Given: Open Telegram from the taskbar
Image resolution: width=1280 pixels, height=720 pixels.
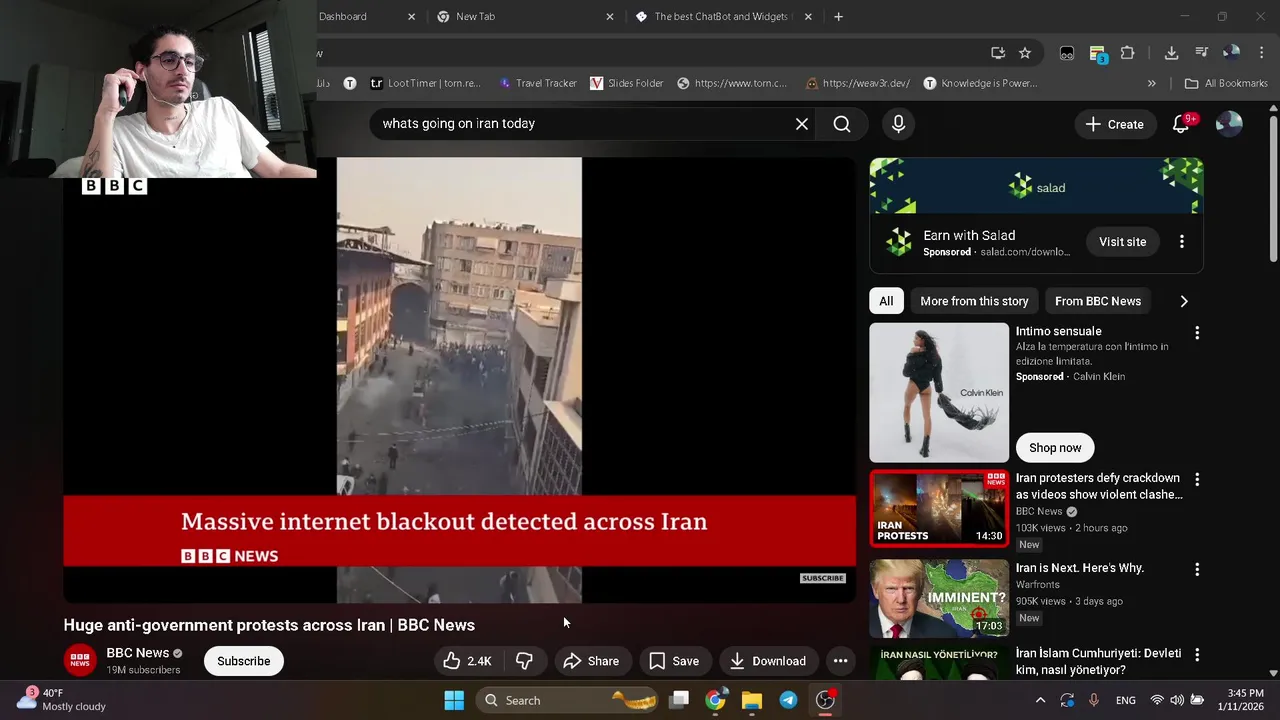Looking at the screenshot, I should 788,700.
